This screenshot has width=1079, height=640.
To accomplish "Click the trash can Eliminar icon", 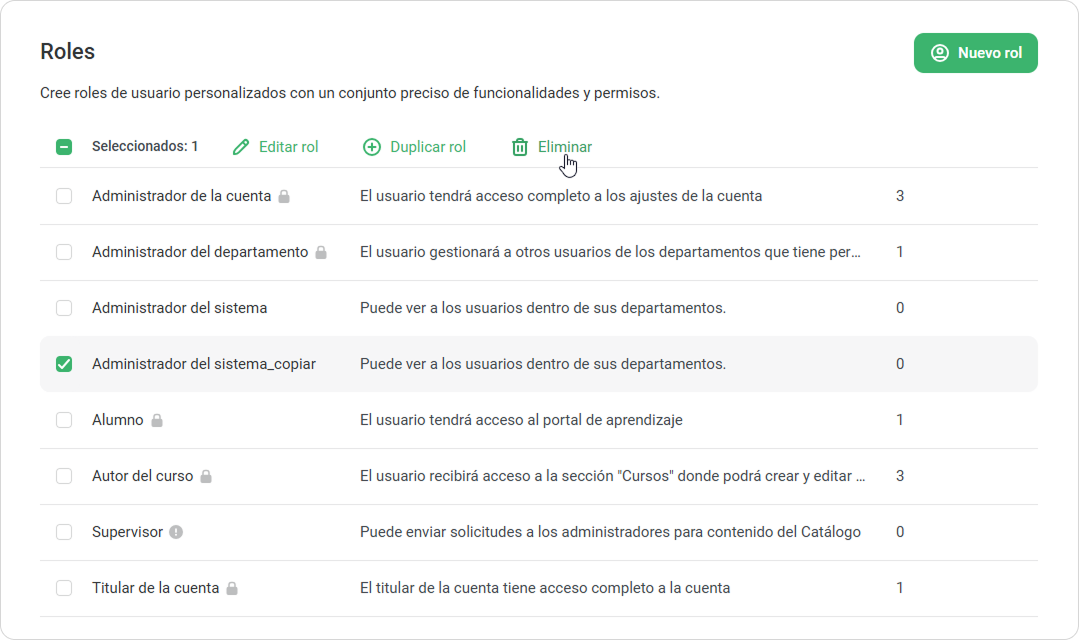I will coord(520,147).
